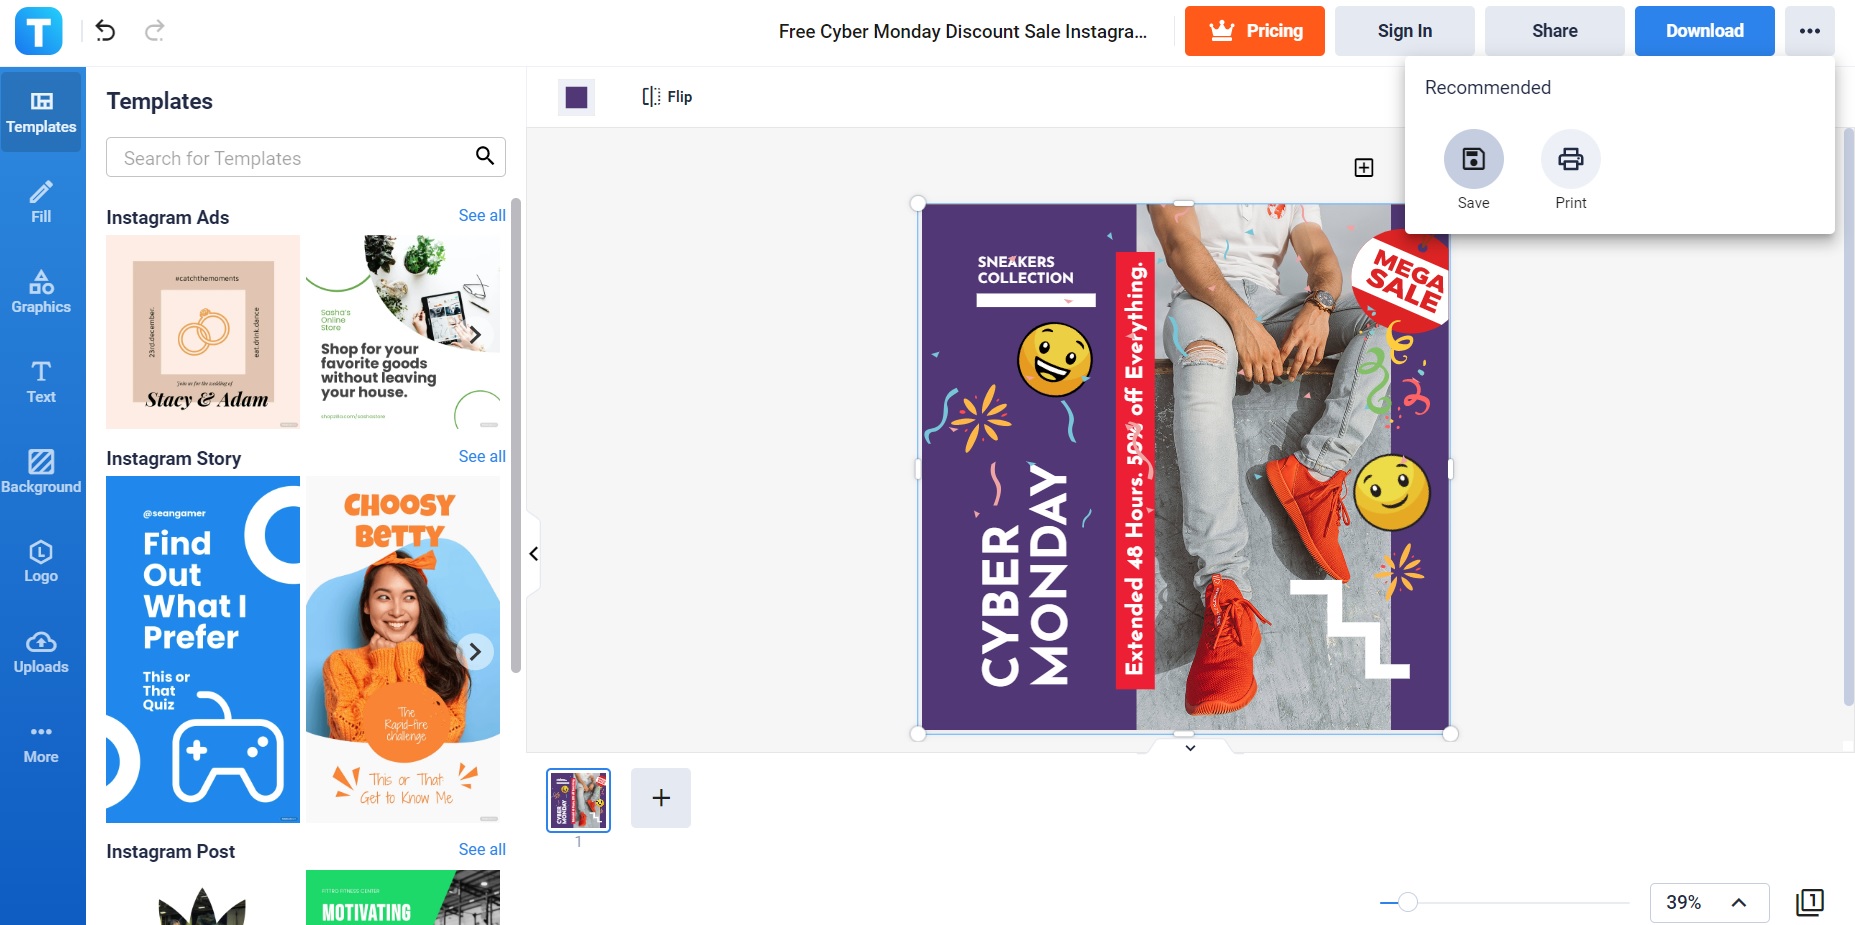Click the Search for Templates field
1855x925 pixels.
point(305,157)
